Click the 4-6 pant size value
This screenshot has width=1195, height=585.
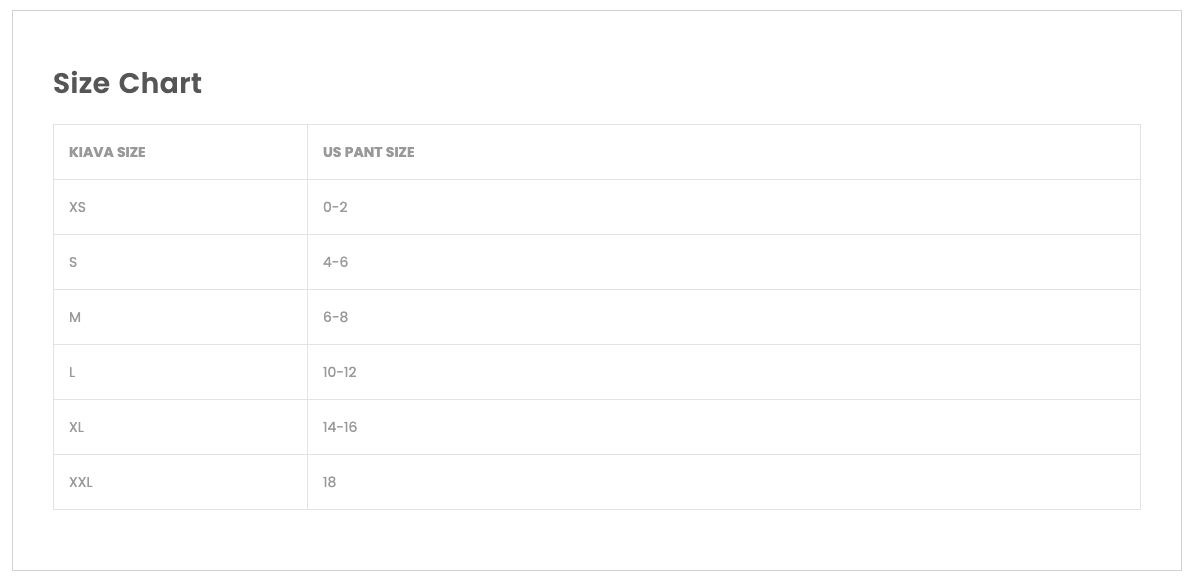(x=335, y=262)
